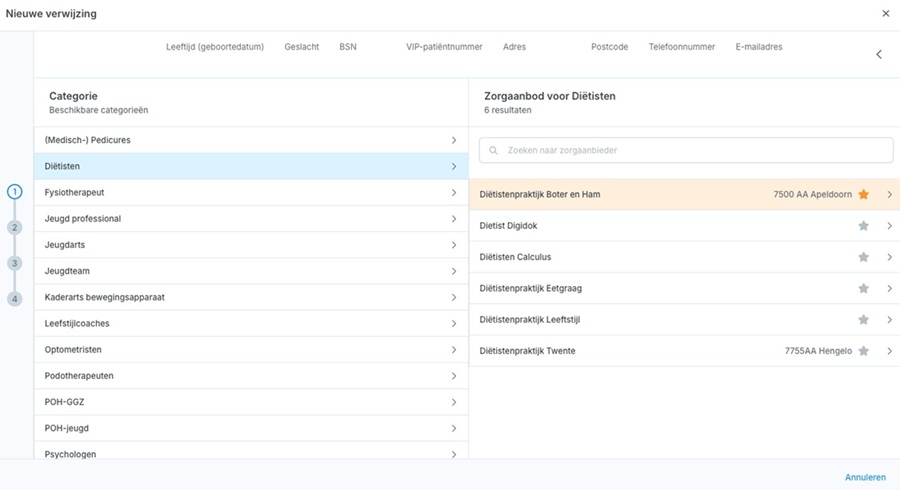Viewport: 900px width, 490px height.
Task: Click the arrow beside Jeugdteam
Action: coord(453,271)
